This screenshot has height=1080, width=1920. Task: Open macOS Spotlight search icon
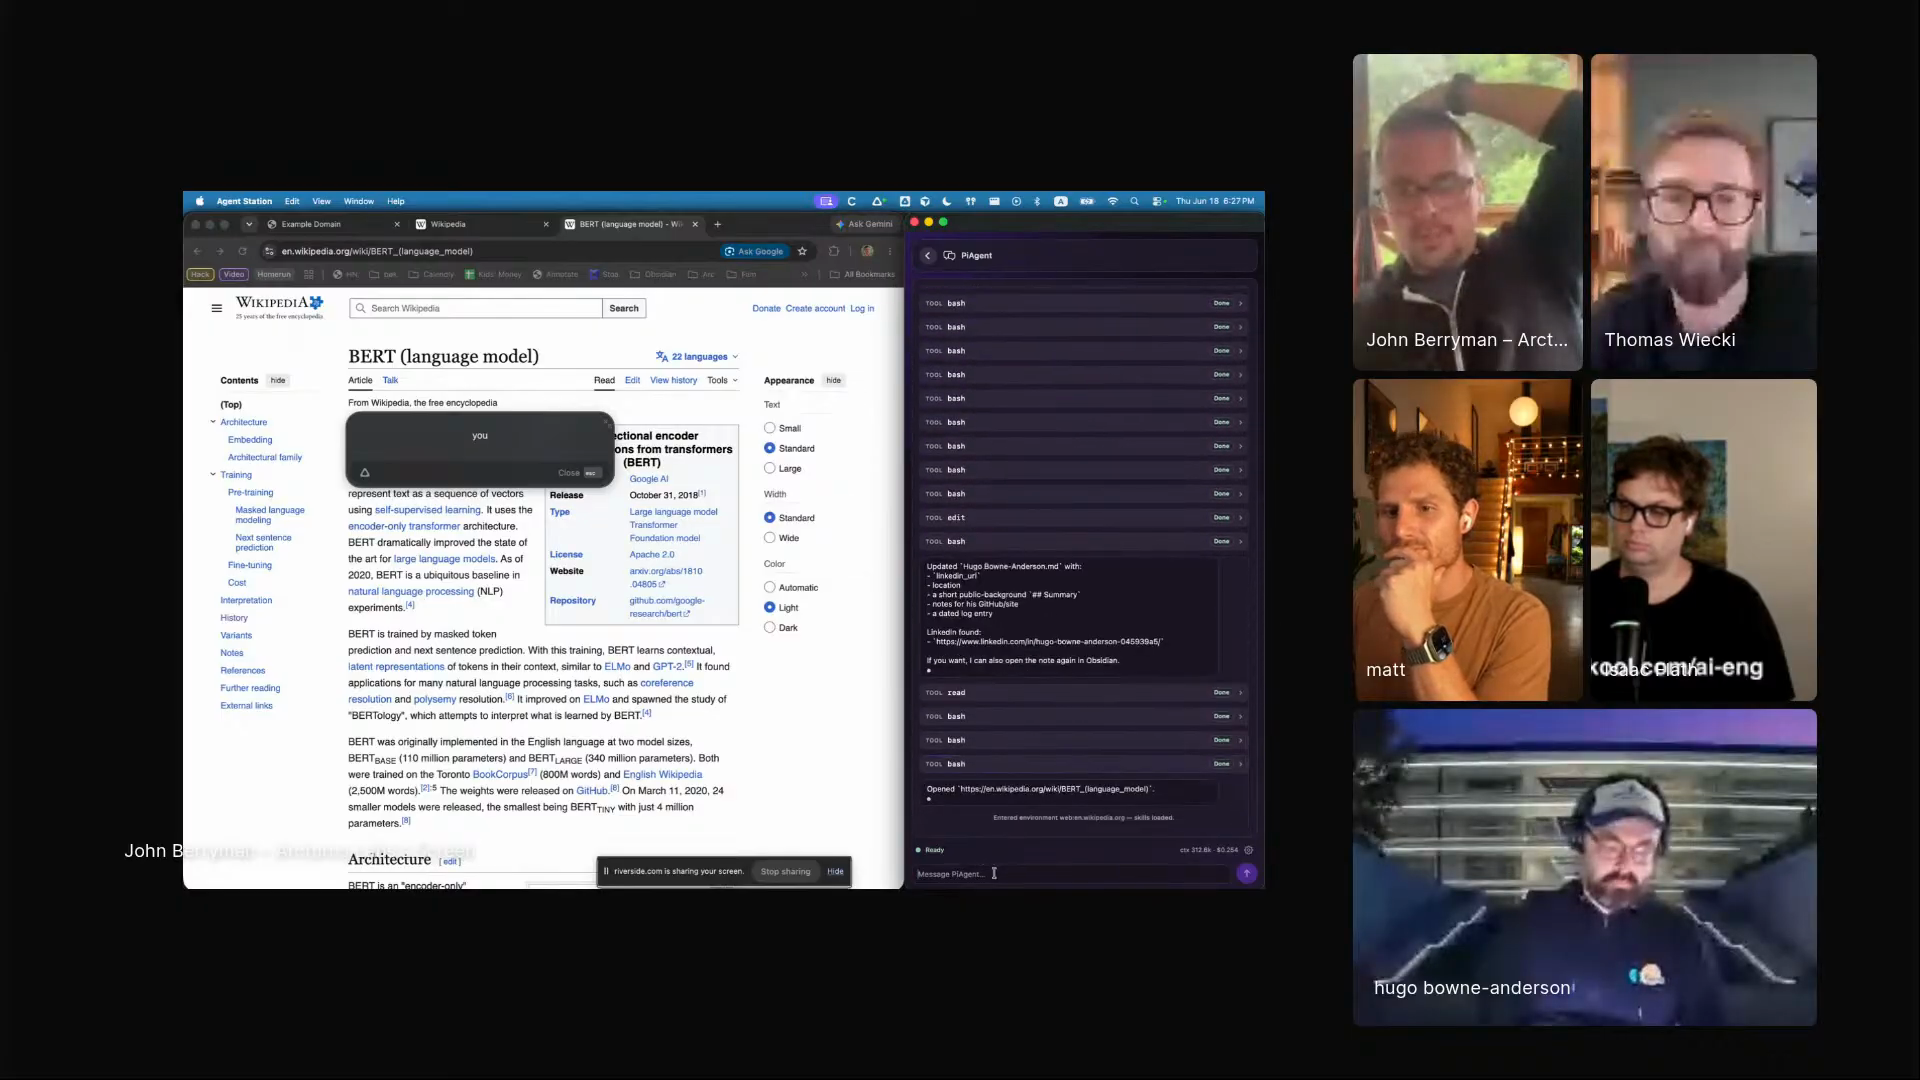pyautogui.click(x=1134, y=201)
